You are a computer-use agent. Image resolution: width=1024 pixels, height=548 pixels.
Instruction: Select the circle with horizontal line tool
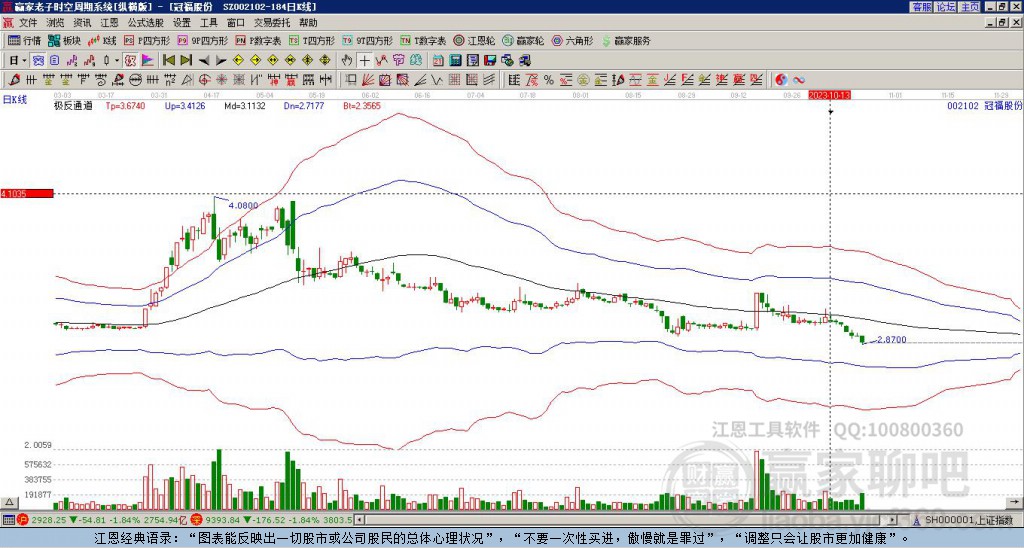click(x=135, y=80)
